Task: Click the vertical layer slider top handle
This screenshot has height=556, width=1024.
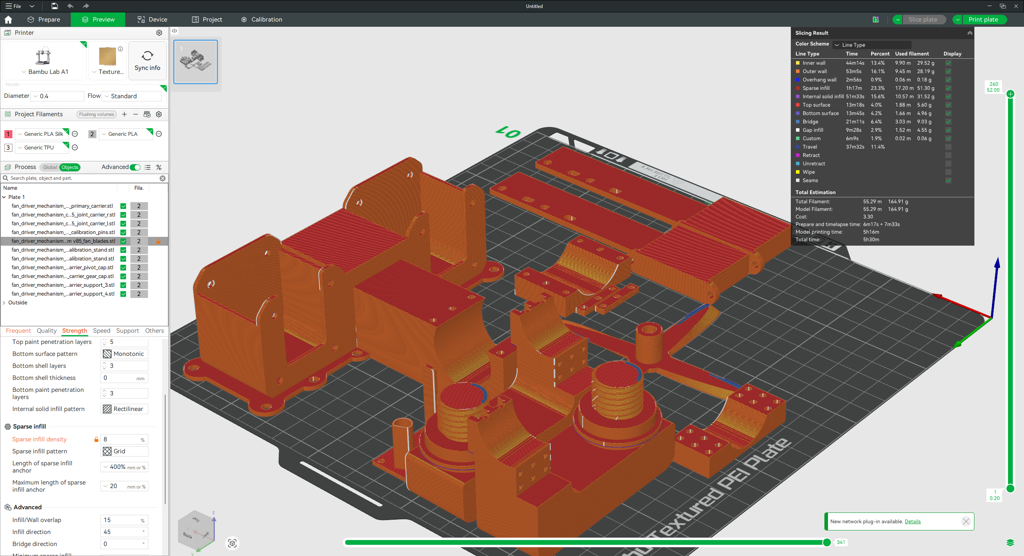Action: coord(1010,94)
